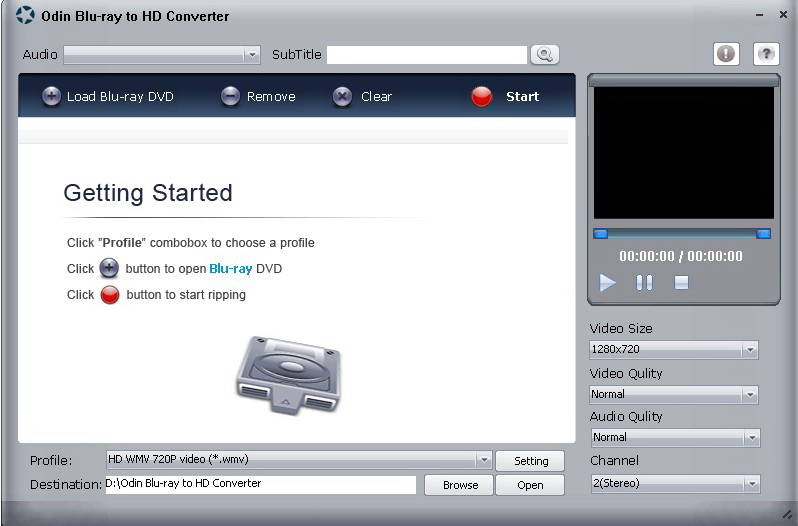Click the Odin app logo in title bar

point(25,15)
